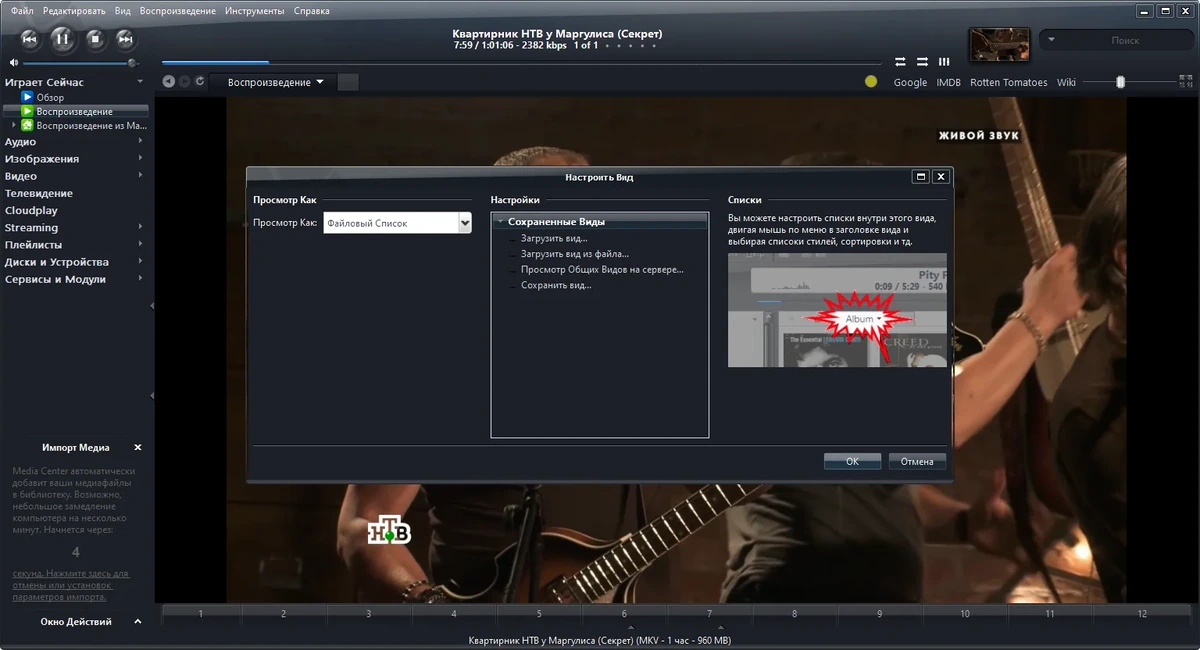
Task: Skip to the previous track
Action: pyautogui.click(x=30, y=39)
